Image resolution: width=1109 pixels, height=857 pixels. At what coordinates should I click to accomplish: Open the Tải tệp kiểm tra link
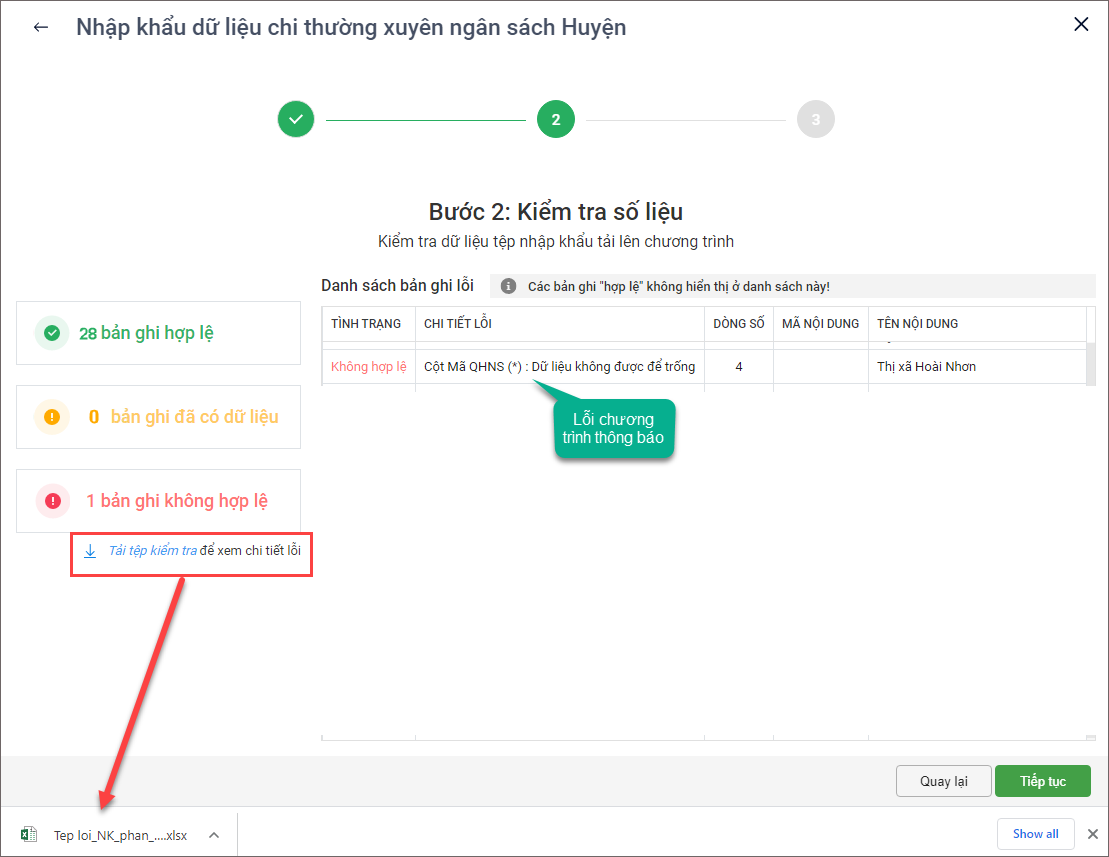click(152, 550)
